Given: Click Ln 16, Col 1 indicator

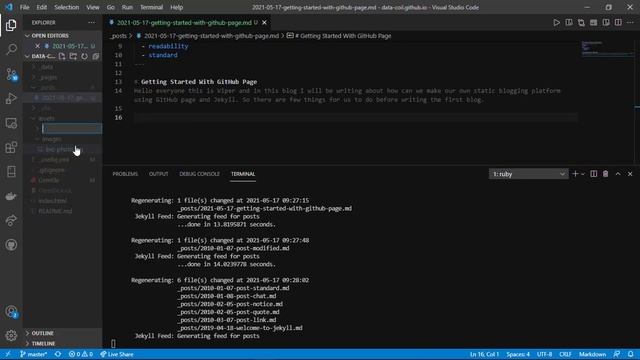Looking at the screenshot, I should click(x=484, y=354).
